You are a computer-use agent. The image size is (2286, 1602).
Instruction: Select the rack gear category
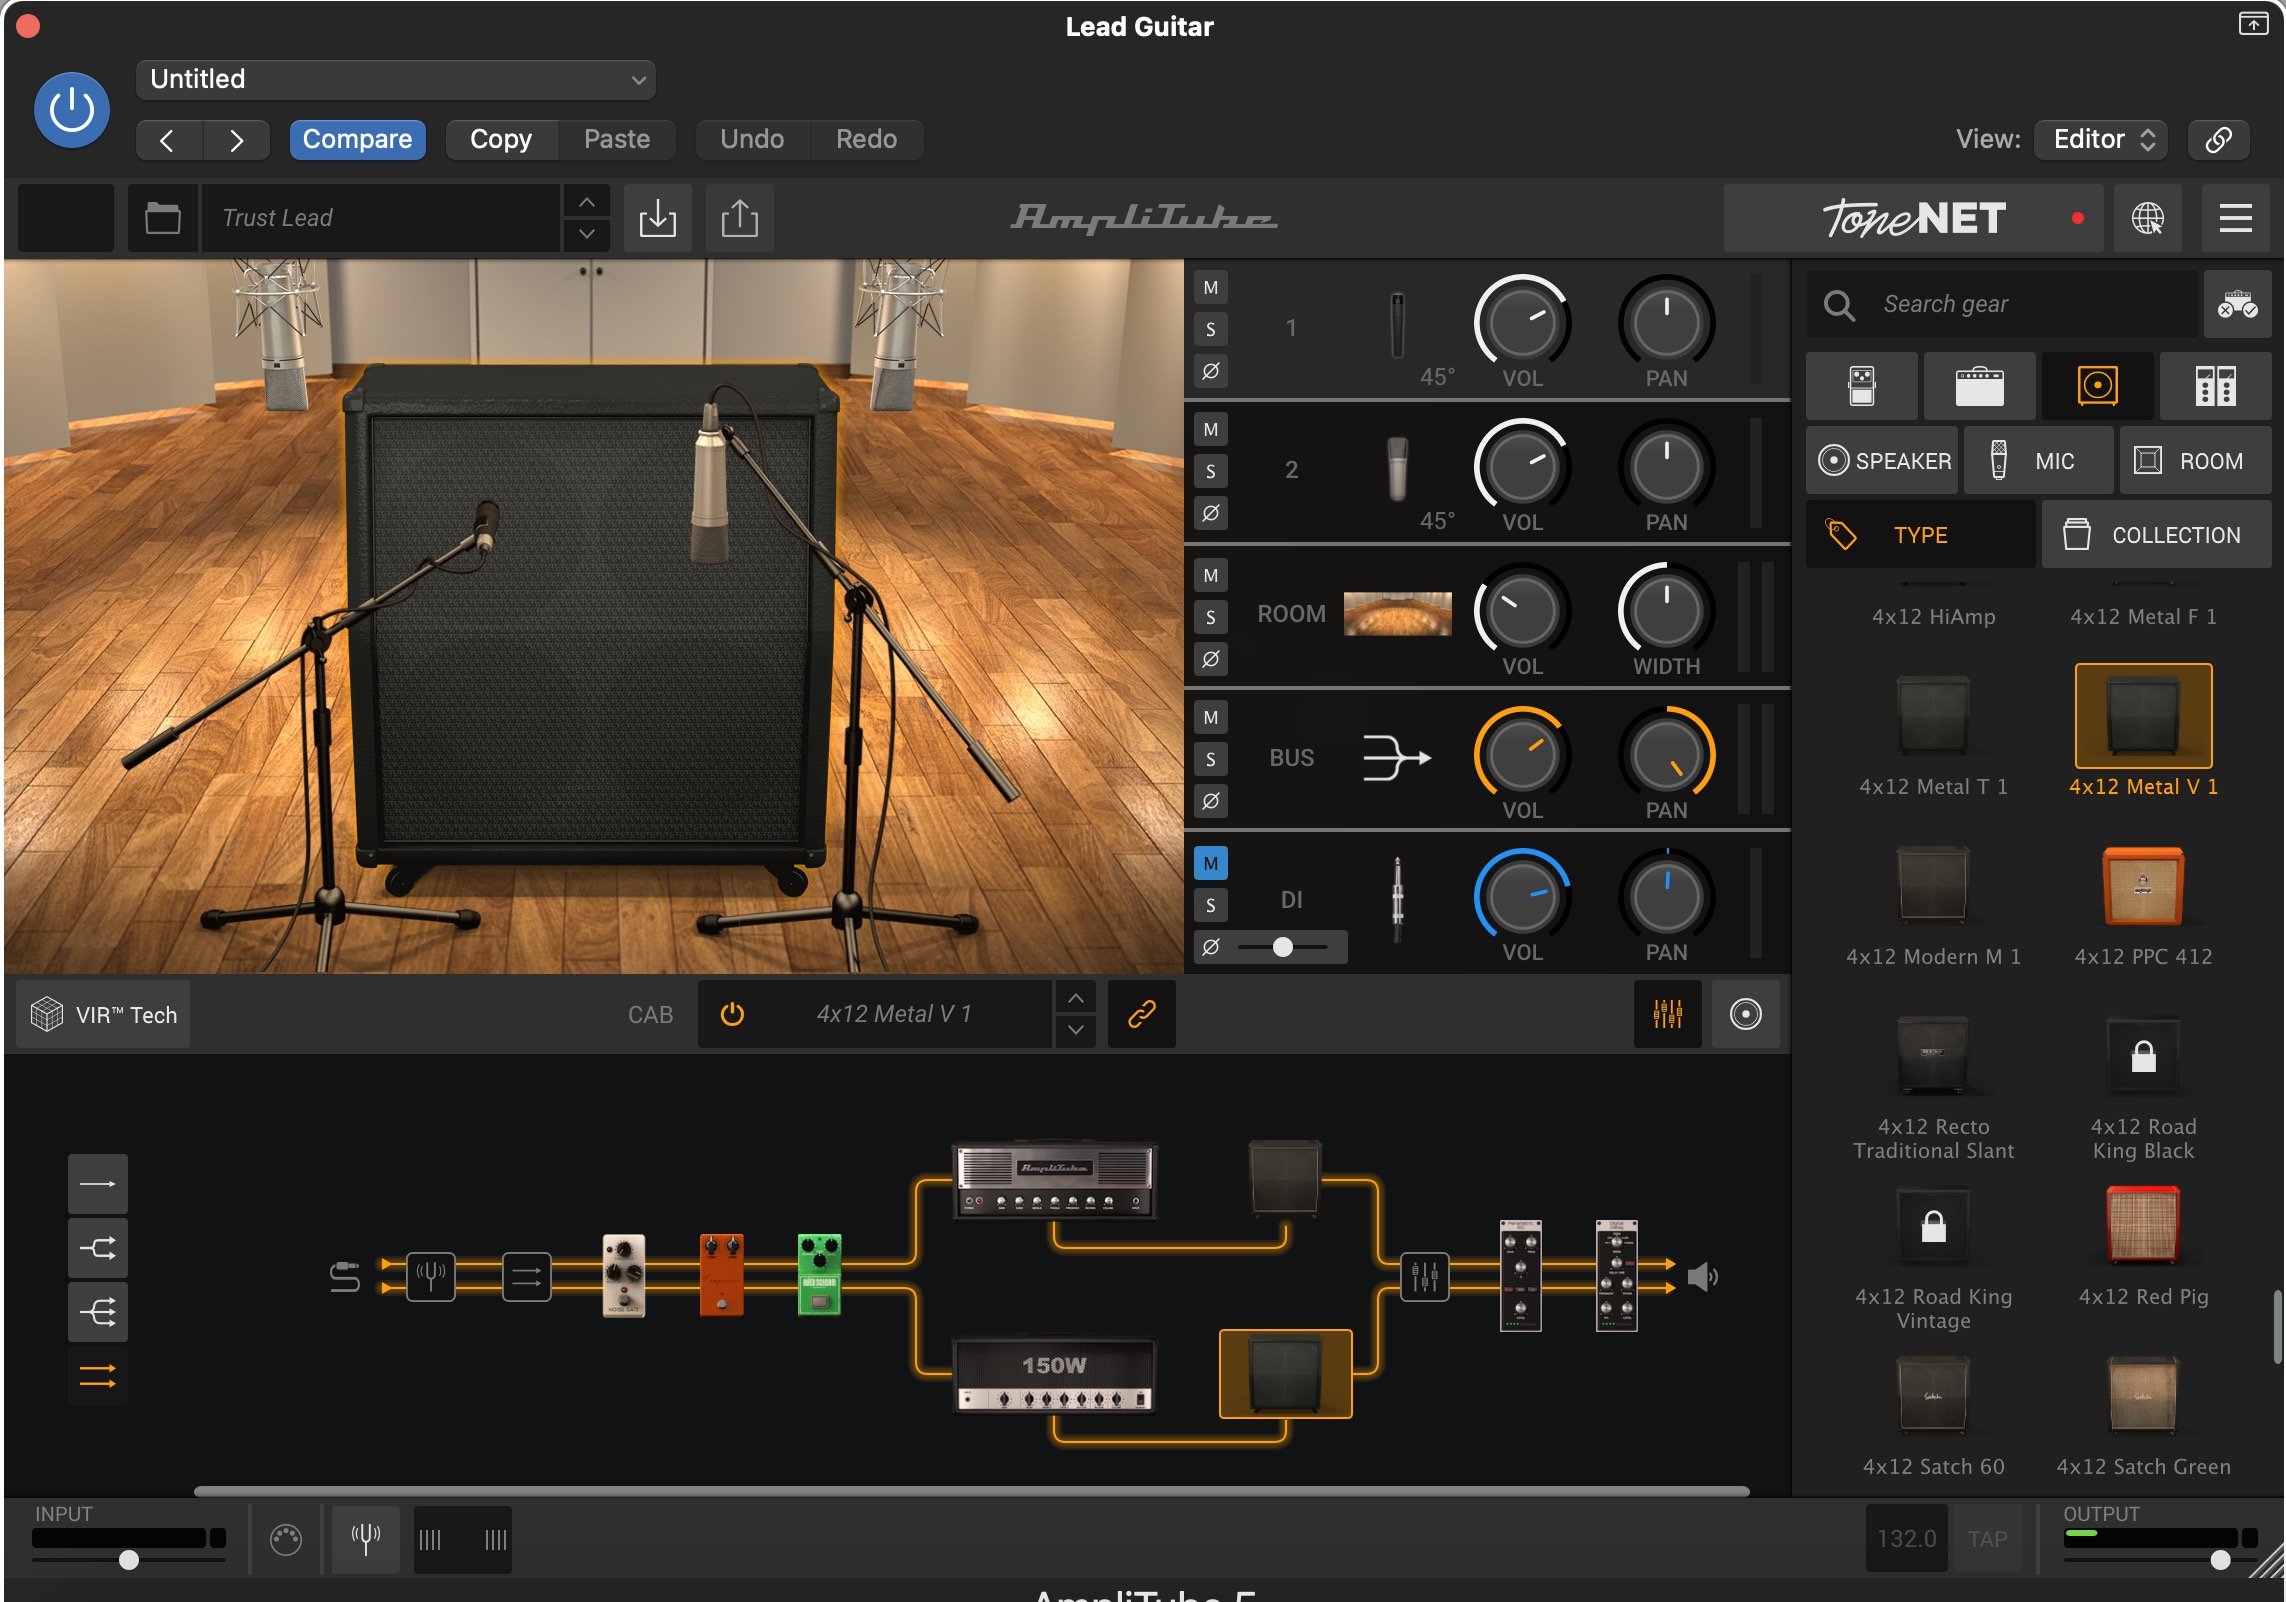tap(2215, 385)
